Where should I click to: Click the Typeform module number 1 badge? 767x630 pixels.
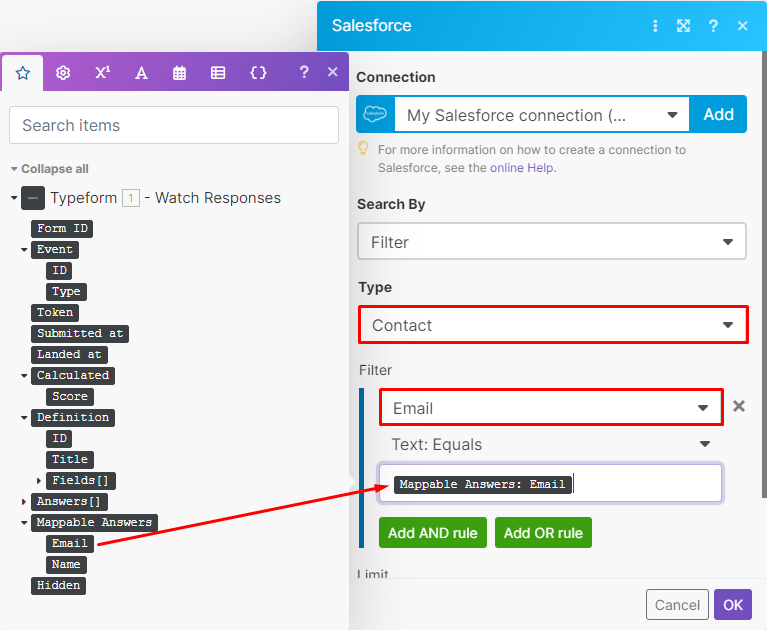(x=131, y=199)
